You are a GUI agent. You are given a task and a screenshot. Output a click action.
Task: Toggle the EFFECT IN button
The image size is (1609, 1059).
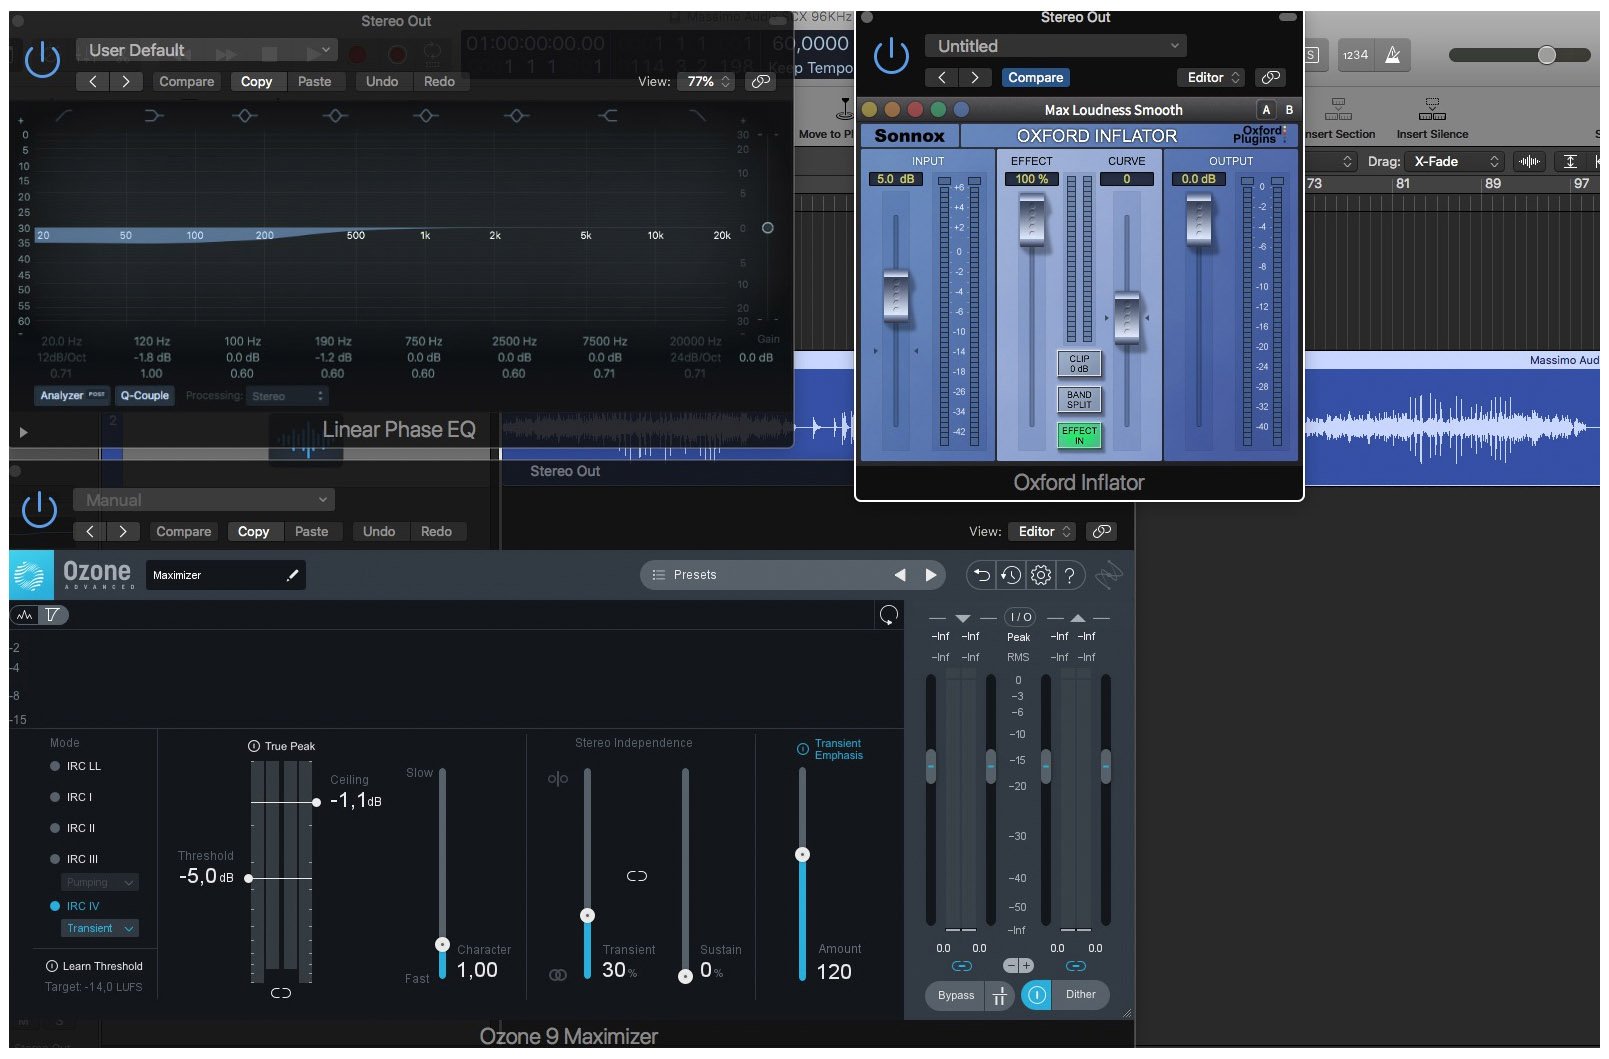1079,435
